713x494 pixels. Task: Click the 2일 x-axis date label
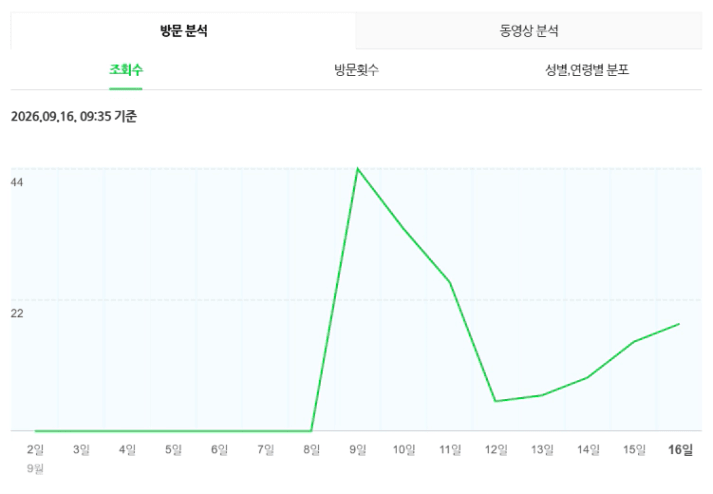click(35, 450)
